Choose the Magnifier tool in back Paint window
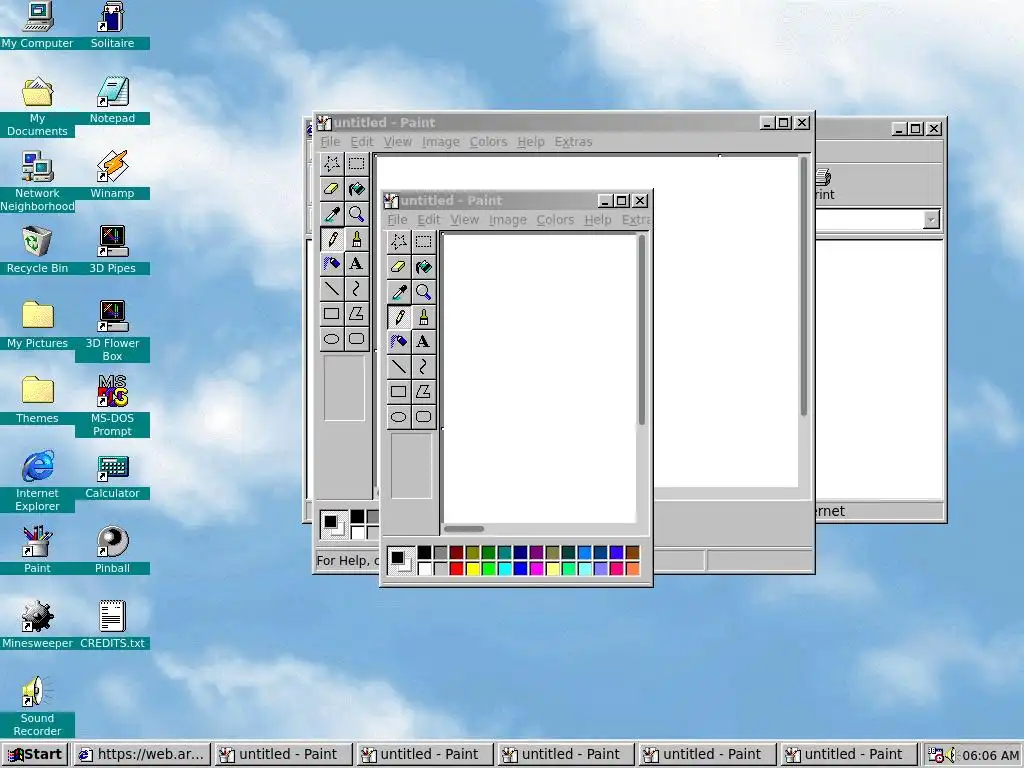Viewport: 1024px width, 768px height. [x=357, y=214]
